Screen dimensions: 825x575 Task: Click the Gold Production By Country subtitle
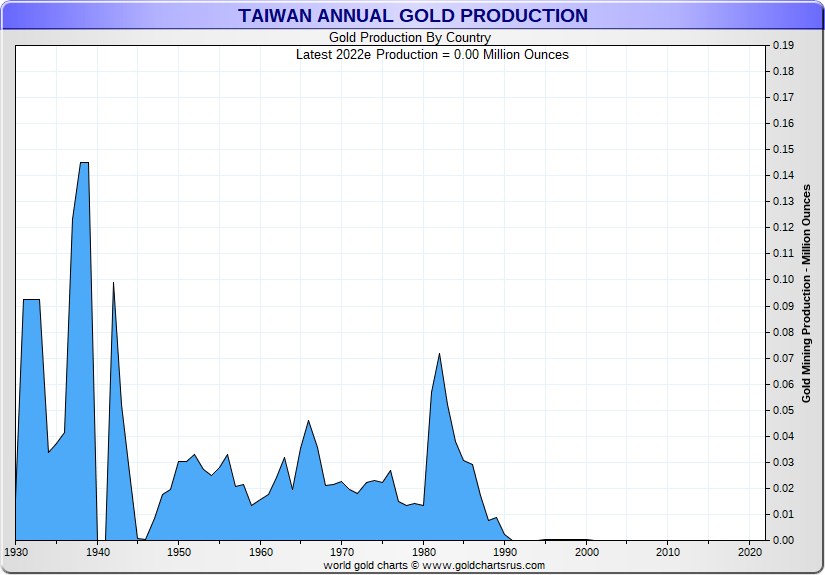[x=410, y=38]
